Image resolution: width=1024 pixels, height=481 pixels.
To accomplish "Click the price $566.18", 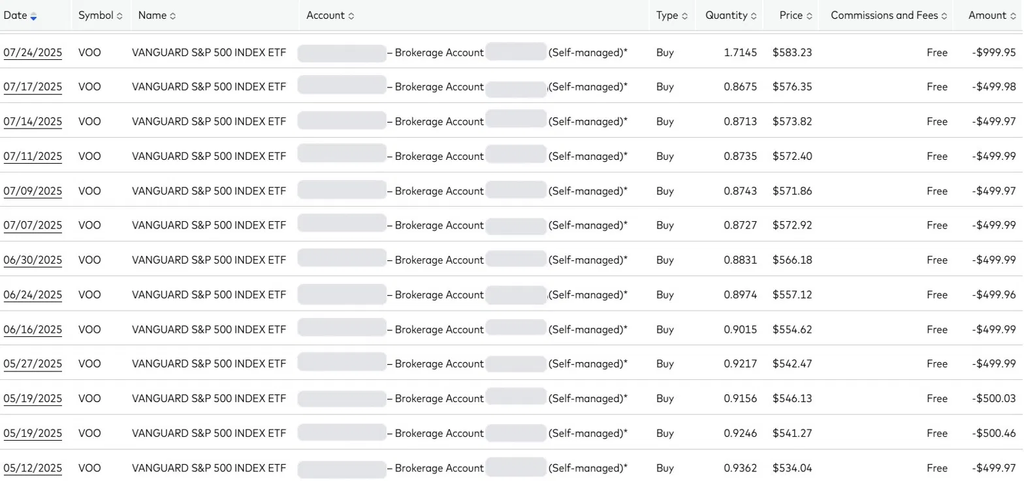I will point(792,260).
